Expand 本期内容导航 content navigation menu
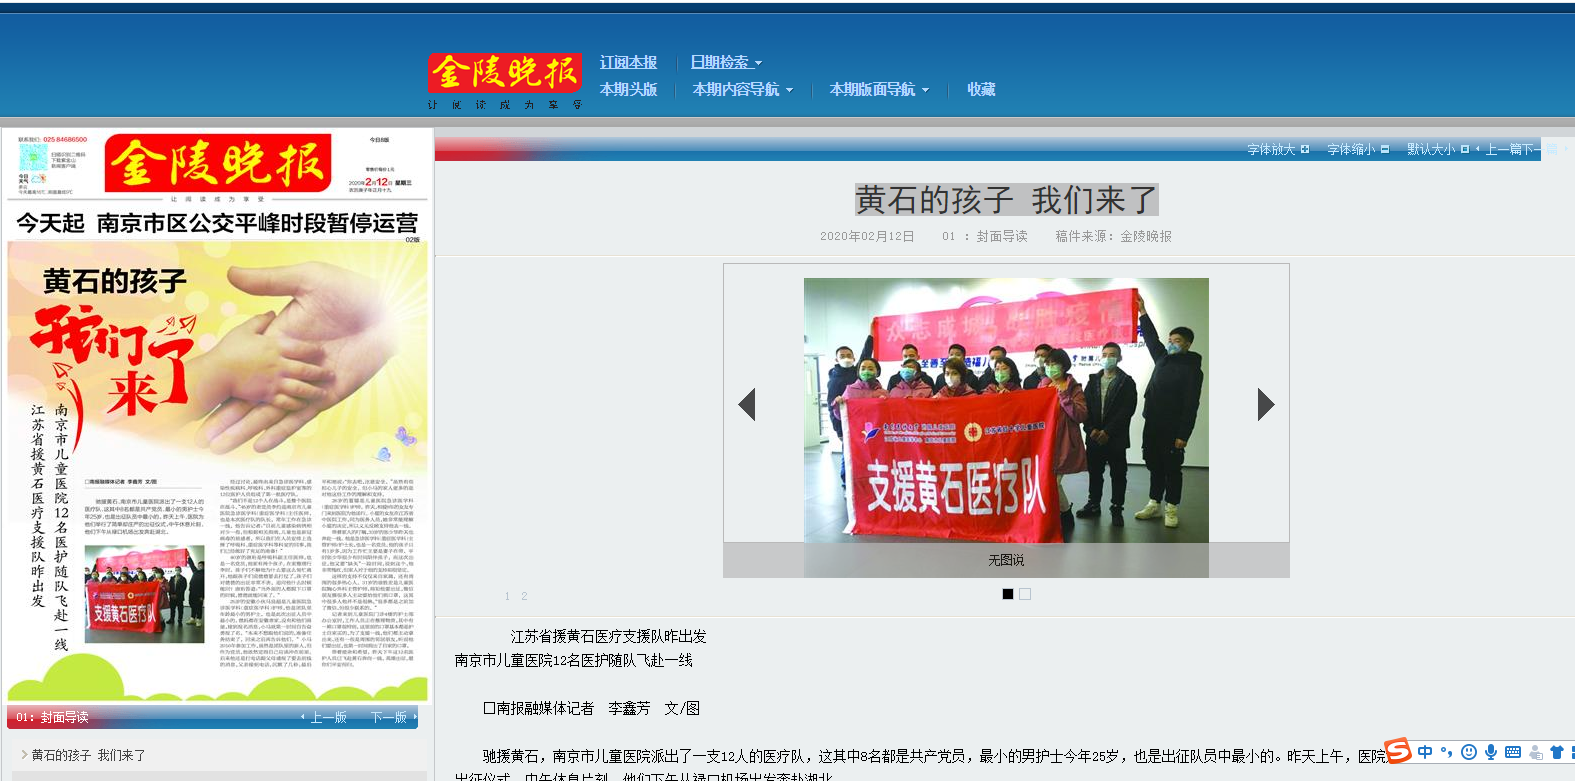Screen dimensions: 1575x781 pos(743,89)
